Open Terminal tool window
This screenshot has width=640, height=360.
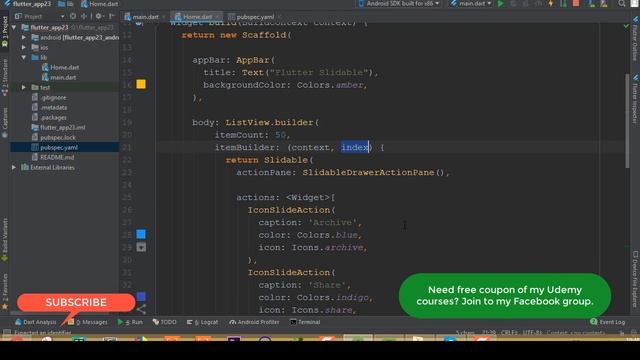coord(305,322)
